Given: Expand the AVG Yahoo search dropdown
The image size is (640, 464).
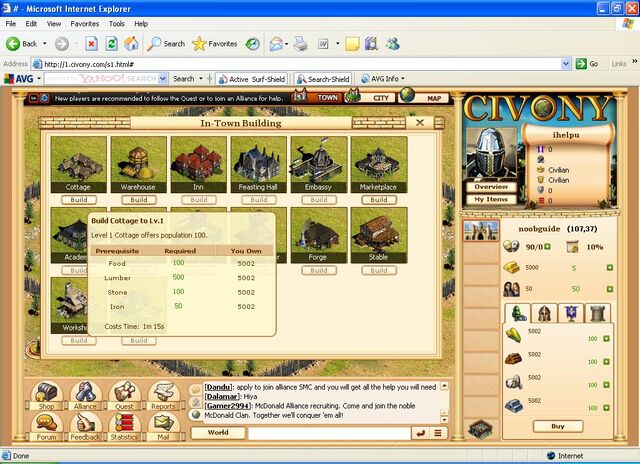Looking at the screenshot, I should point(163,78).
